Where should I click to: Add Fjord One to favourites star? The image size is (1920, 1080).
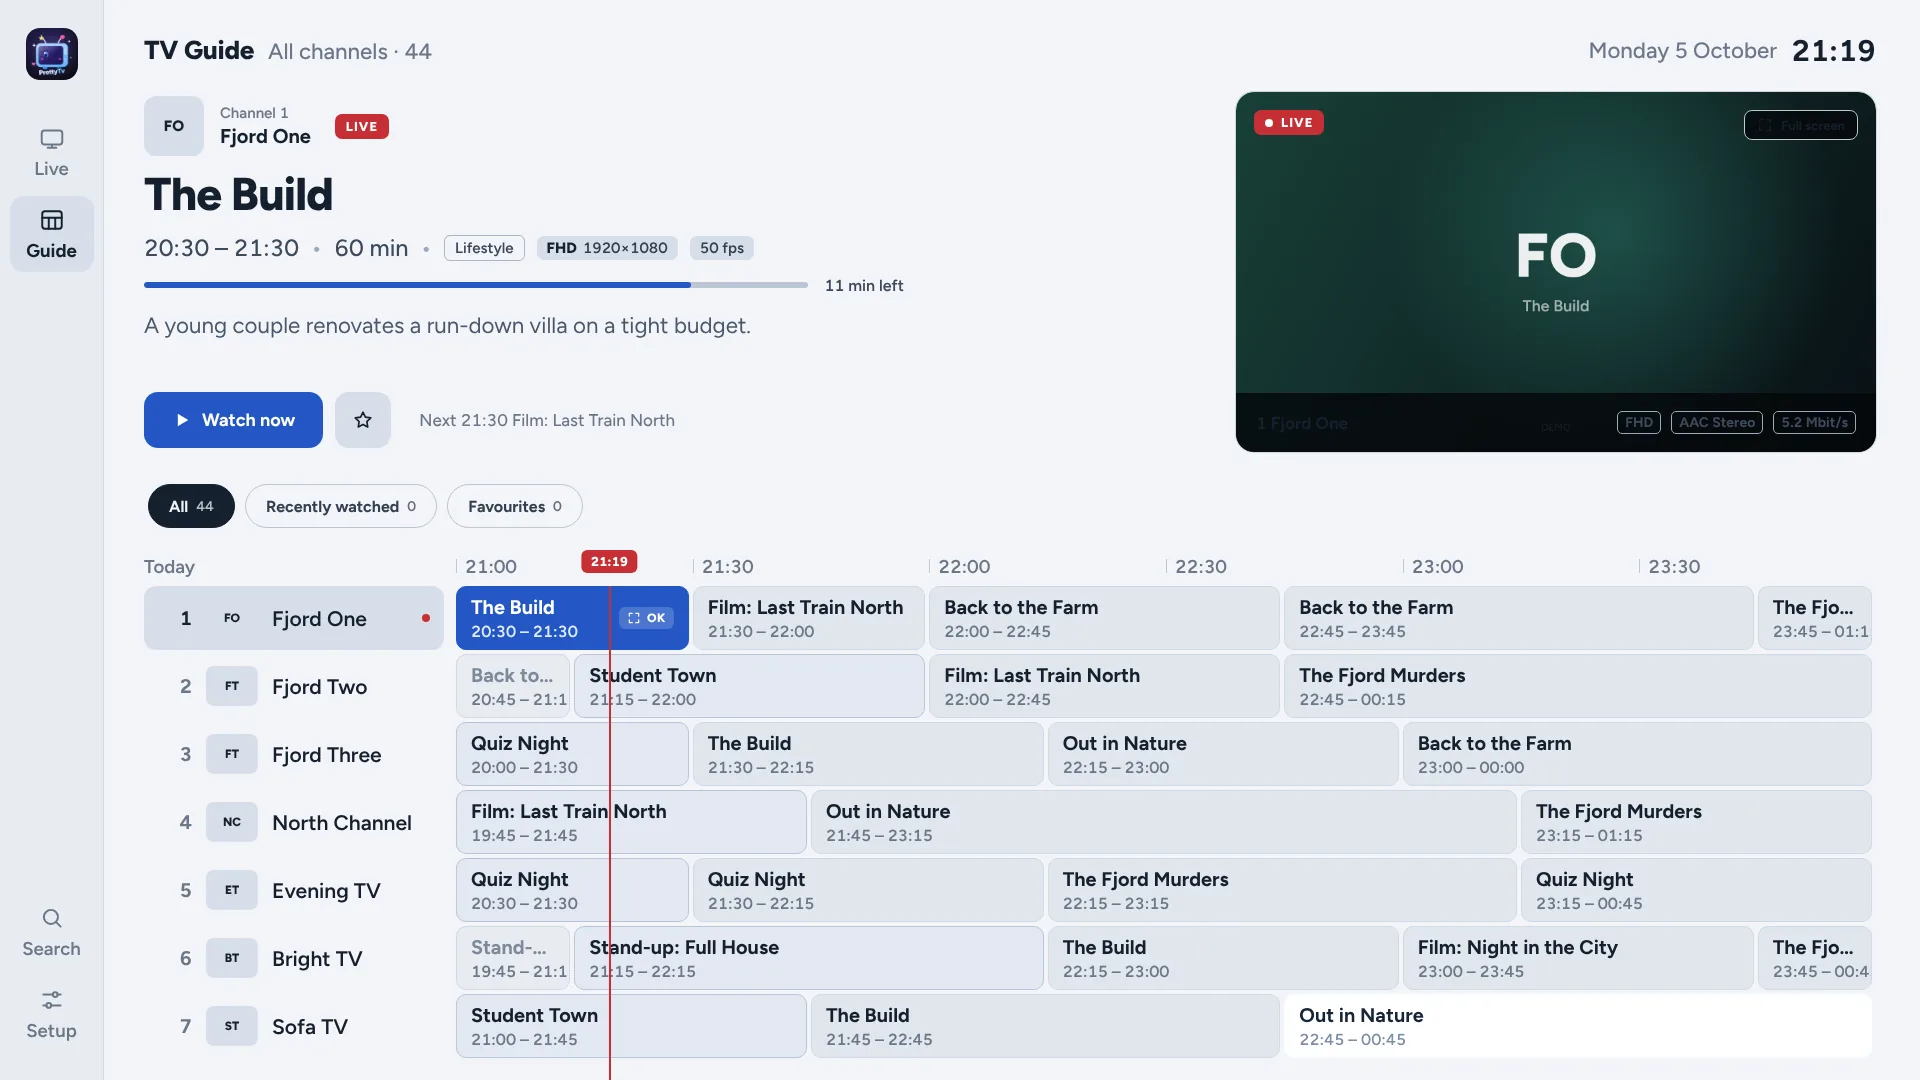[x=363, y=420]
